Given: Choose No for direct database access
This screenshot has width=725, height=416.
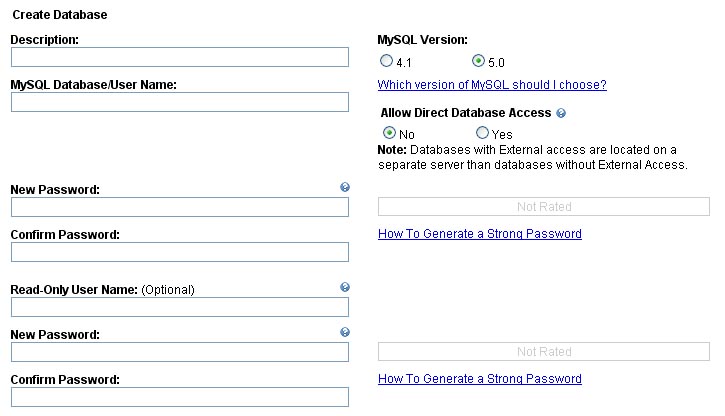Looking at the screenshot, I should tap(389, 133).
